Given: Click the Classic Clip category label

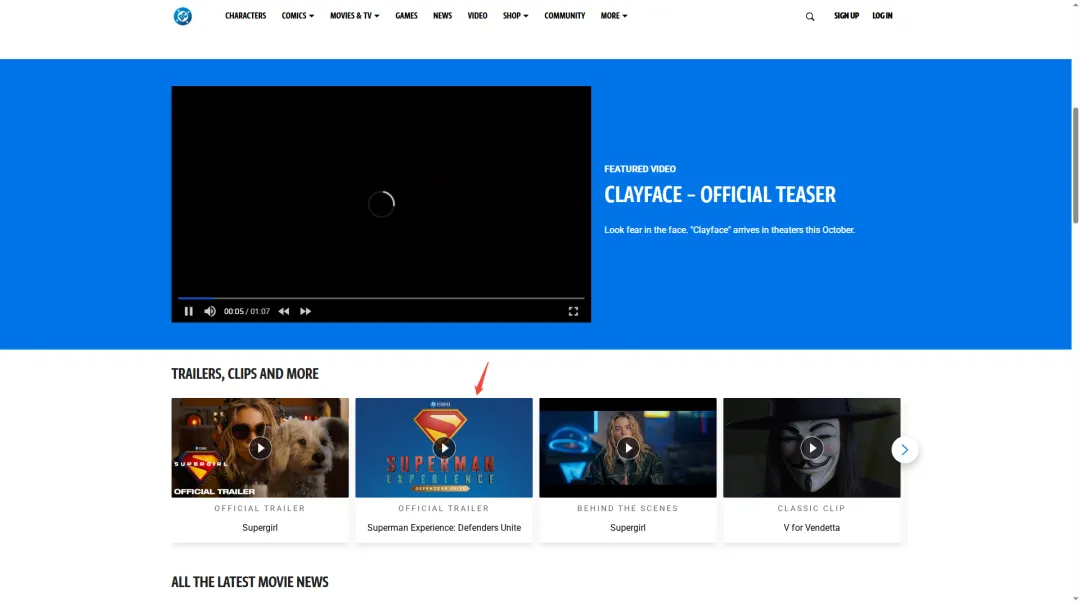Looking at the screenshot, I should click(811, 508).
